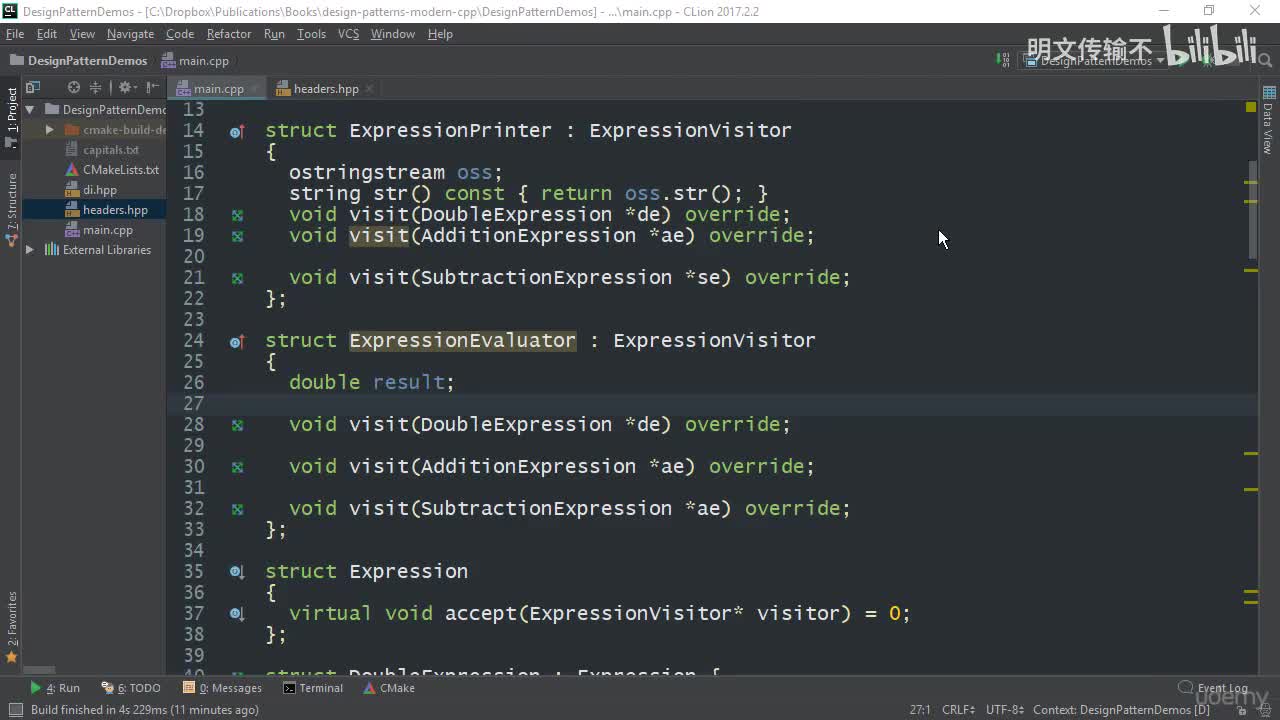This screenshot has height=720, width=1280.
Task: Click the overridden marker on line 14
Action: (237, 131)
